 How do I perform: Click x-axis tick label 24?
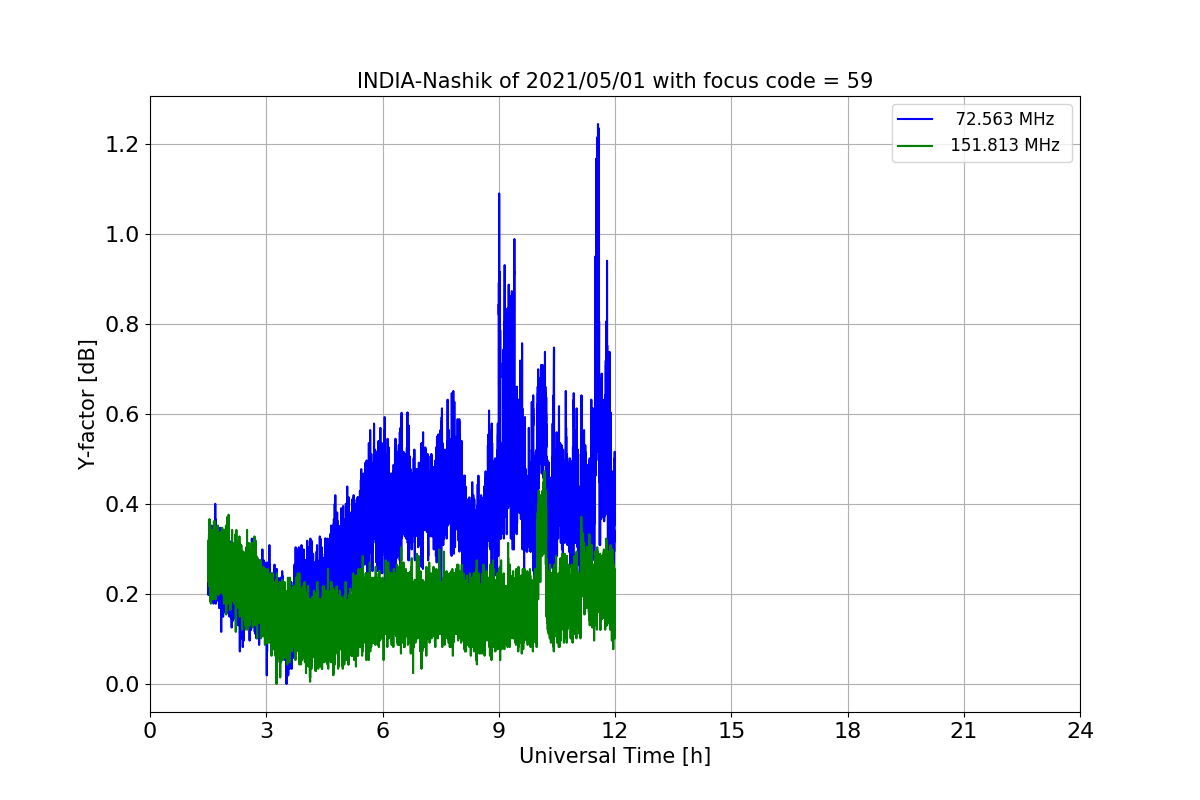coord(1080,731)
